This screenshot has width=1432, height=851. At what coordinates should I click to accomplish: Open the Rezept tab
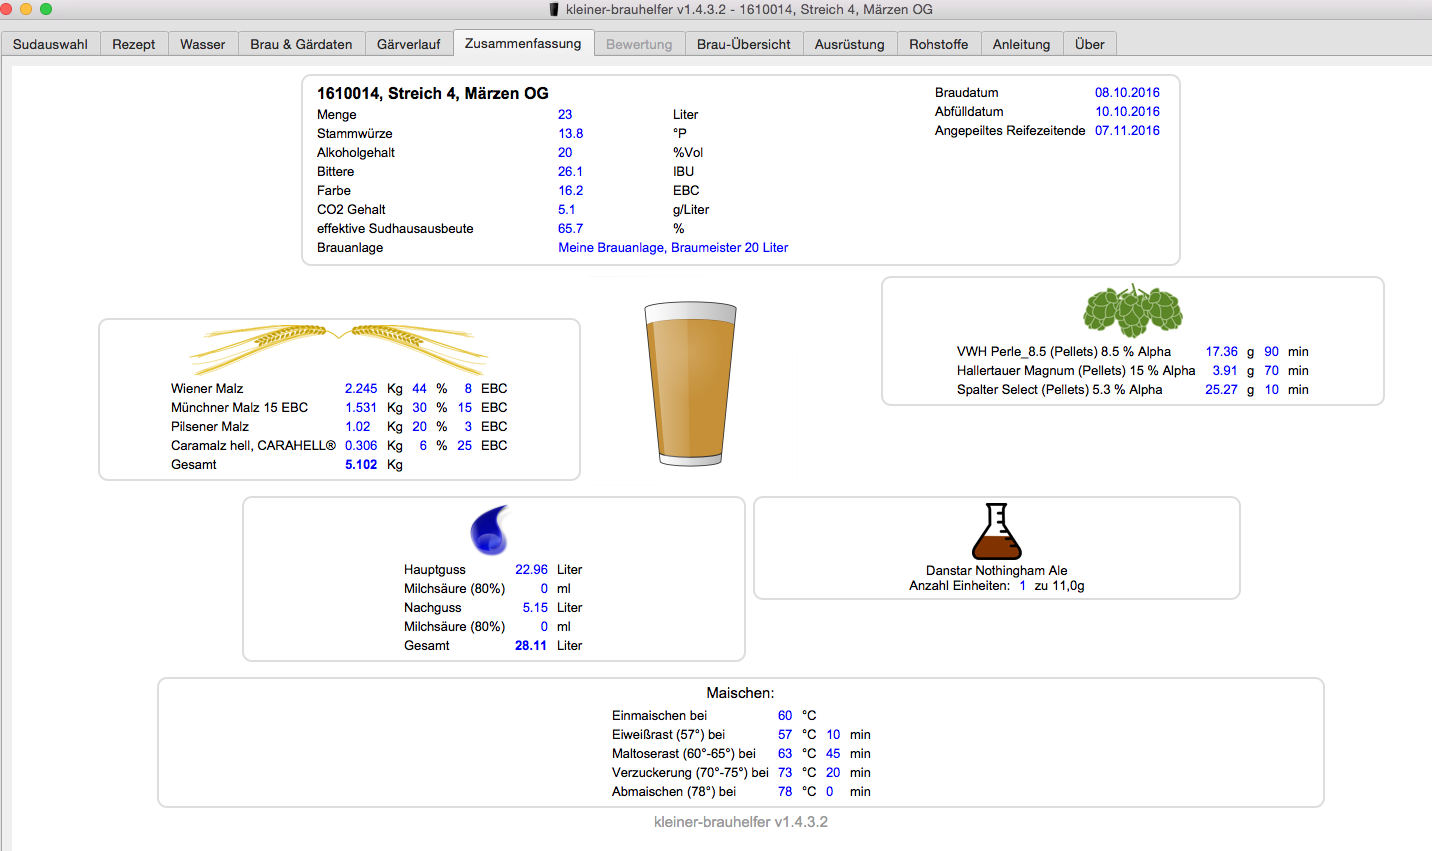pos(134,44)
